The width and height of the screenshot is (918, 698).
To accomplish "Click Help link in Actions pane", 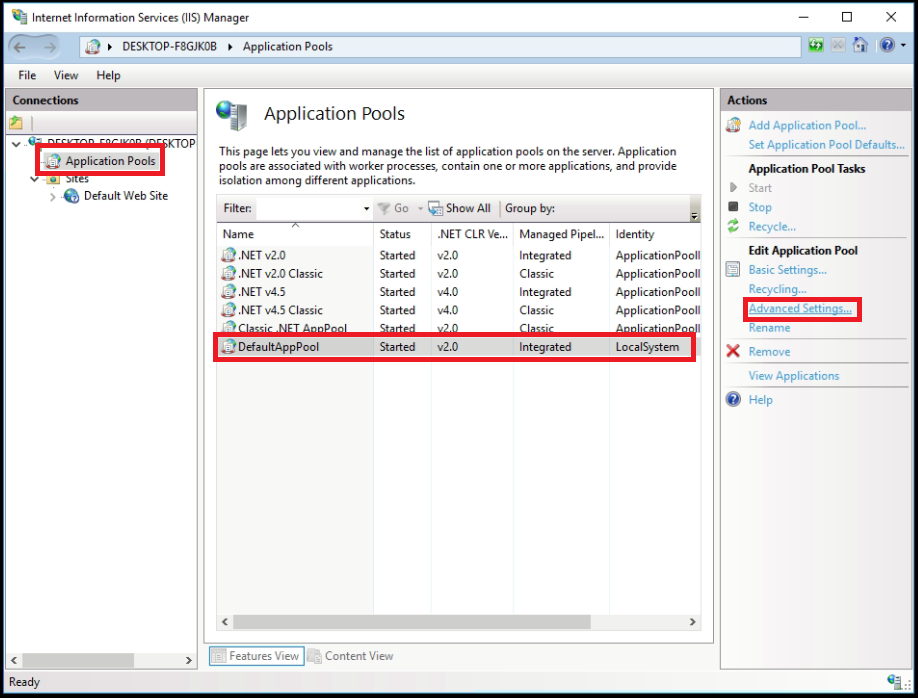I will pyautogui.click(x=761, y=400).
